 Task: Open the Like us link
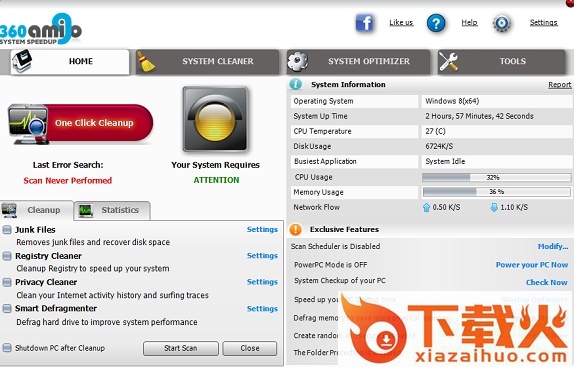click(401, 23)
